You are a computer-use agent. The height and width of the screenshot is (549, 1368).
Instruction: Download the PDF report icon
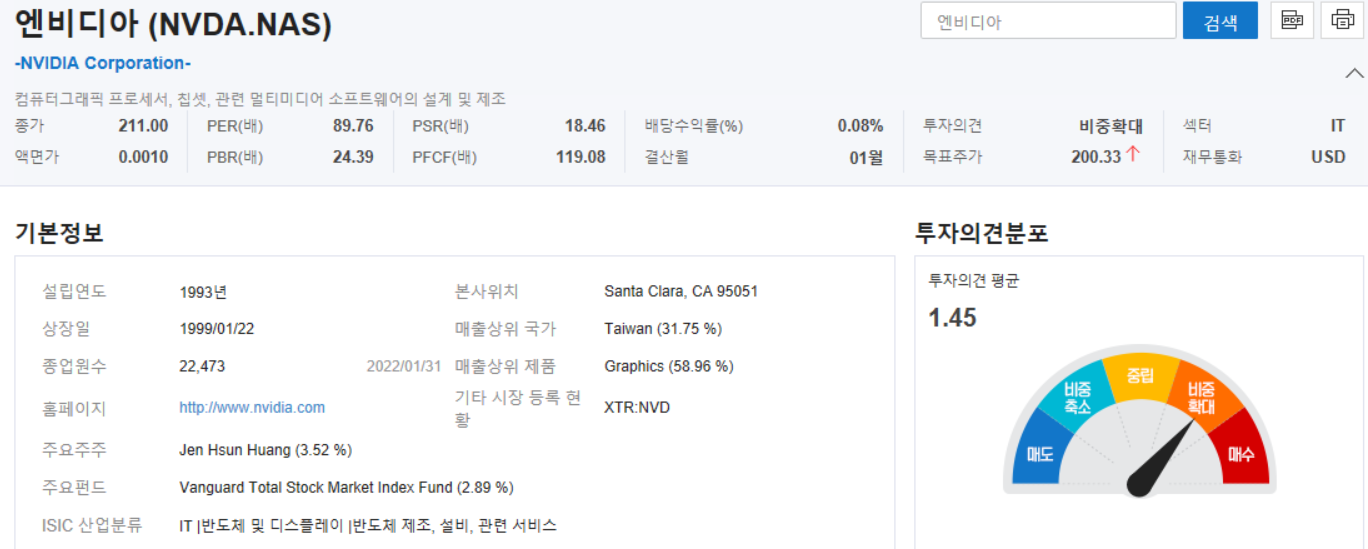click(x=1292, y=20)
